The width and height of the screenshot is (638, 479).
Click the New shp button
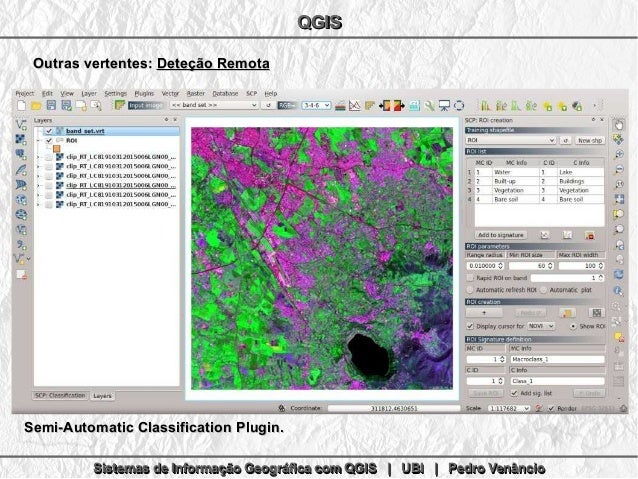(x=589, y=141)
